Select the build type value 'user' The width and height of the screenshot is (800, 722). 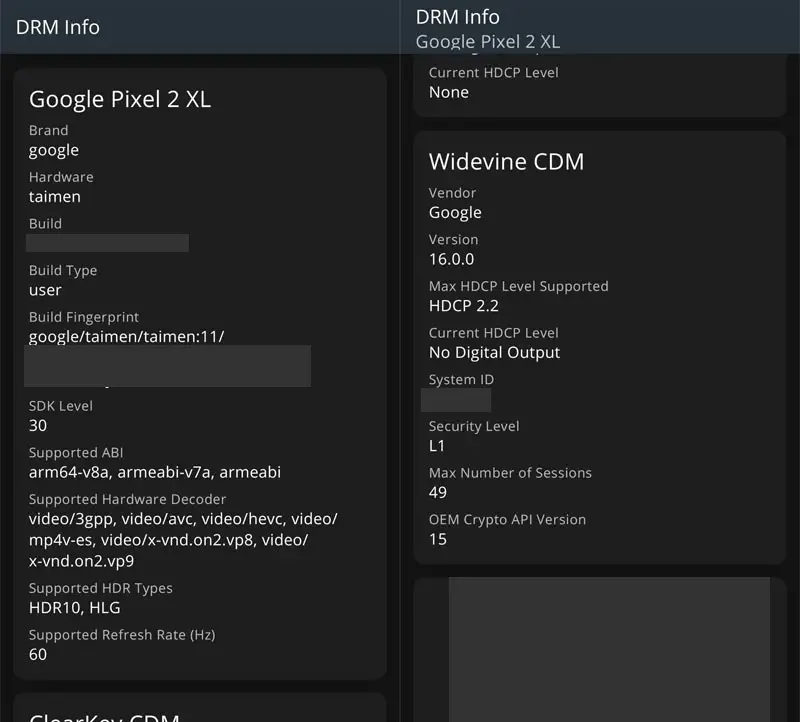pos(45,290)
